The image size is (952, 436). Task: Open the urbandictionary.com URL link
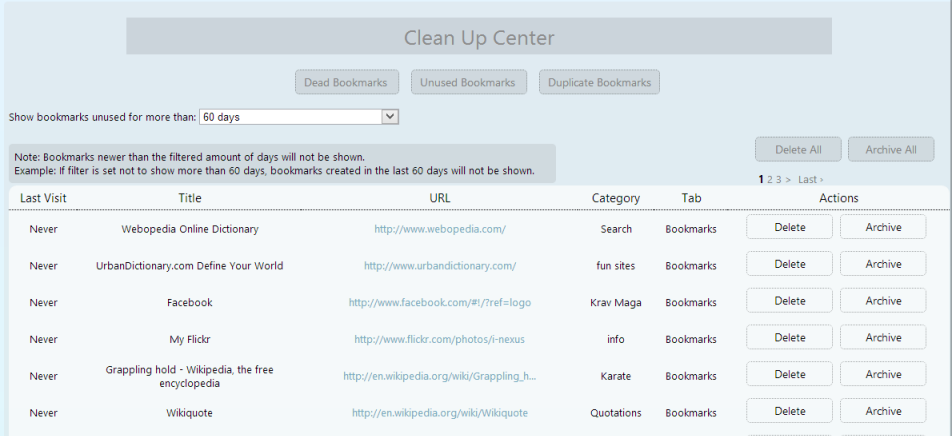[x=439, y=266]
